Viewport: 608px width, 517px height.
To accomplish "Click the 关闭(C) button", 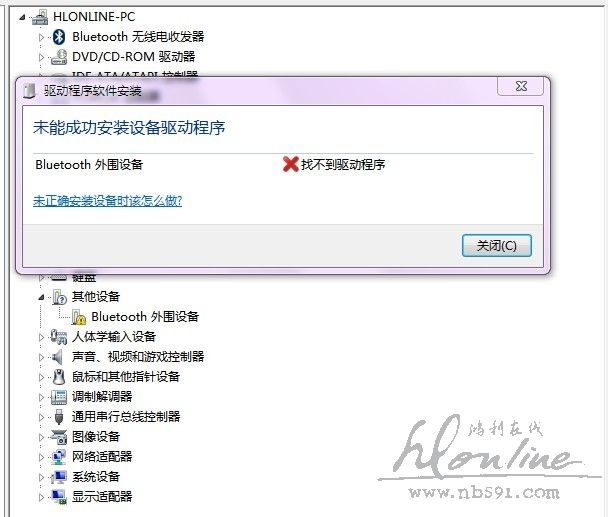I will (496, 246).
